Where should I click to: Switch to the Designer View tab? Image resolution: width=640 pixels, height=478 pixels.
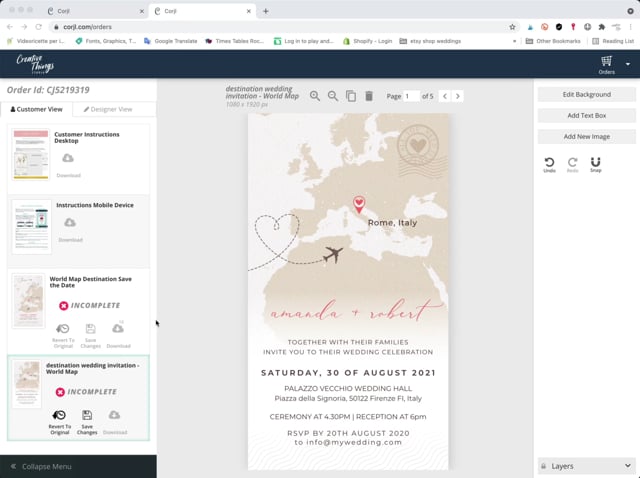(x=114, y=109)
